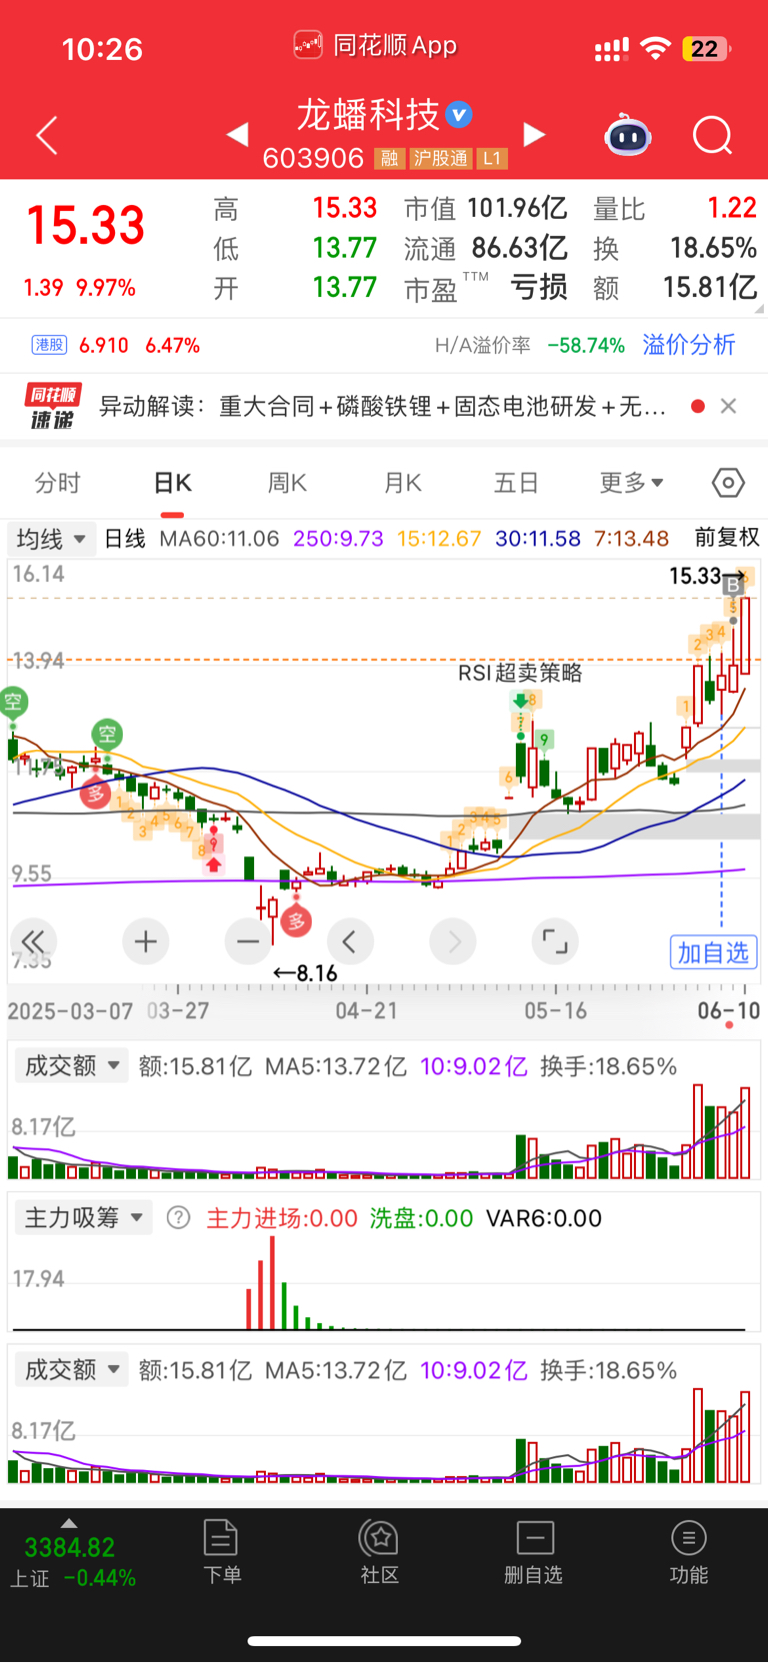Open the 前复权 adjustment selector

(727, 538)
